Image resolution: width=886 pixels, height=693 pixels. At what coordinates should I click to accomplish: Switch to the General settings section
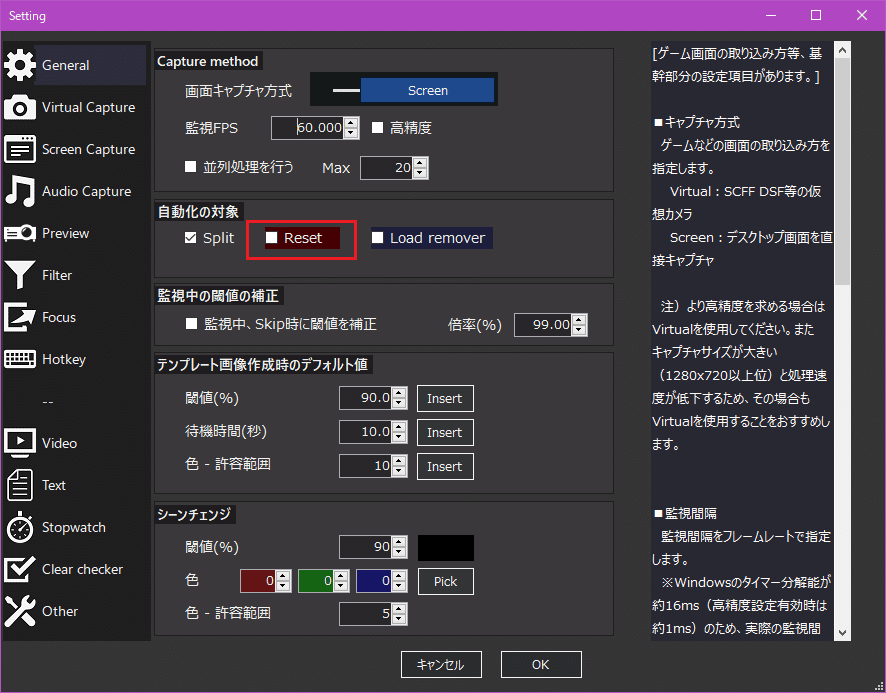[20, 64]
